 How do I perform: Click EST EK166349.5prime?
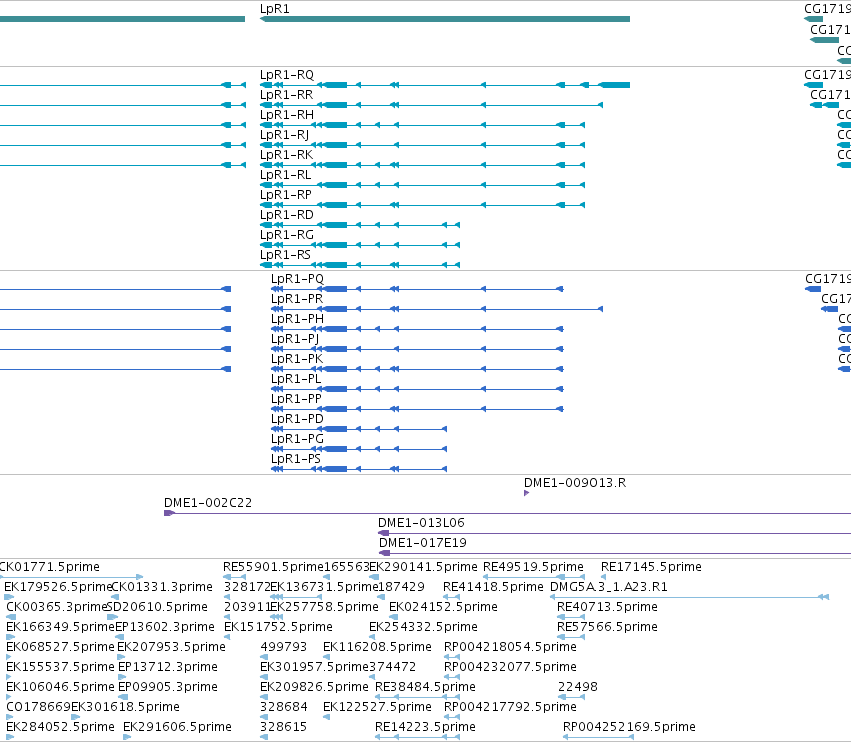[60, 627]
